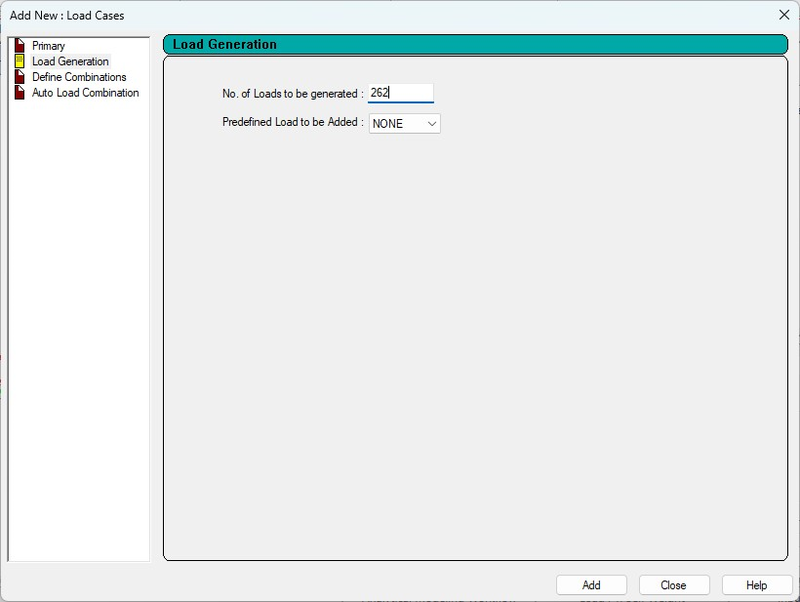Viewport: 800px width, 602px height.
Task: Close the dialog using the title bar X
Action: tap(783, 15)
